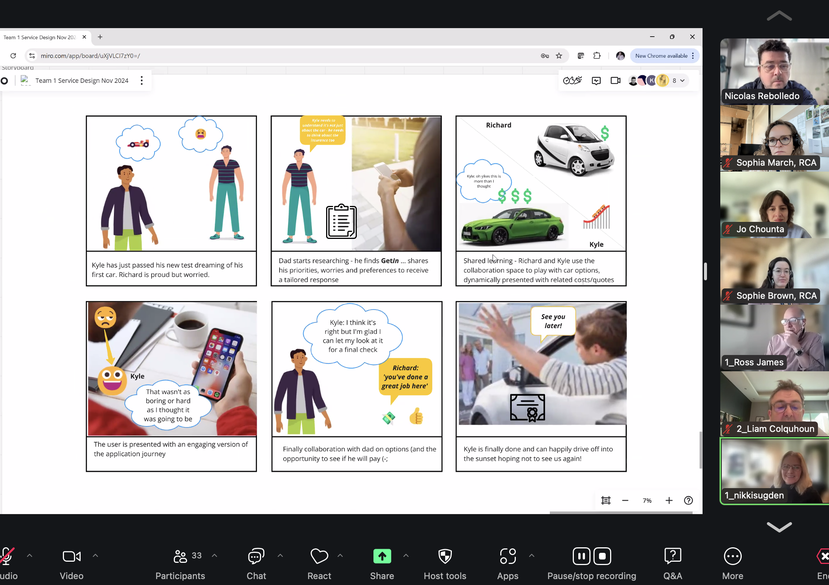Screen dimensions: 829x585
Task: Open the Participants list
Action: [180, 557]
